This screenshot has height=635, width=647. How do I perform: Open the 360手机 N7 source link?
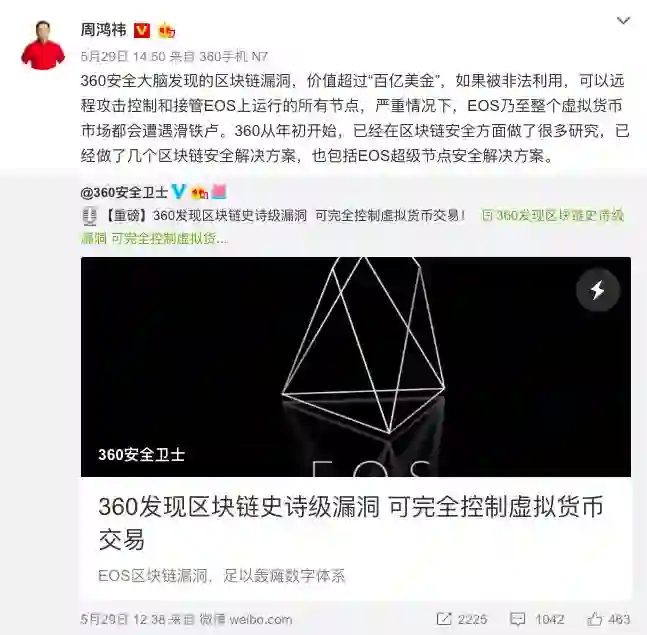(x=234, y=57)
